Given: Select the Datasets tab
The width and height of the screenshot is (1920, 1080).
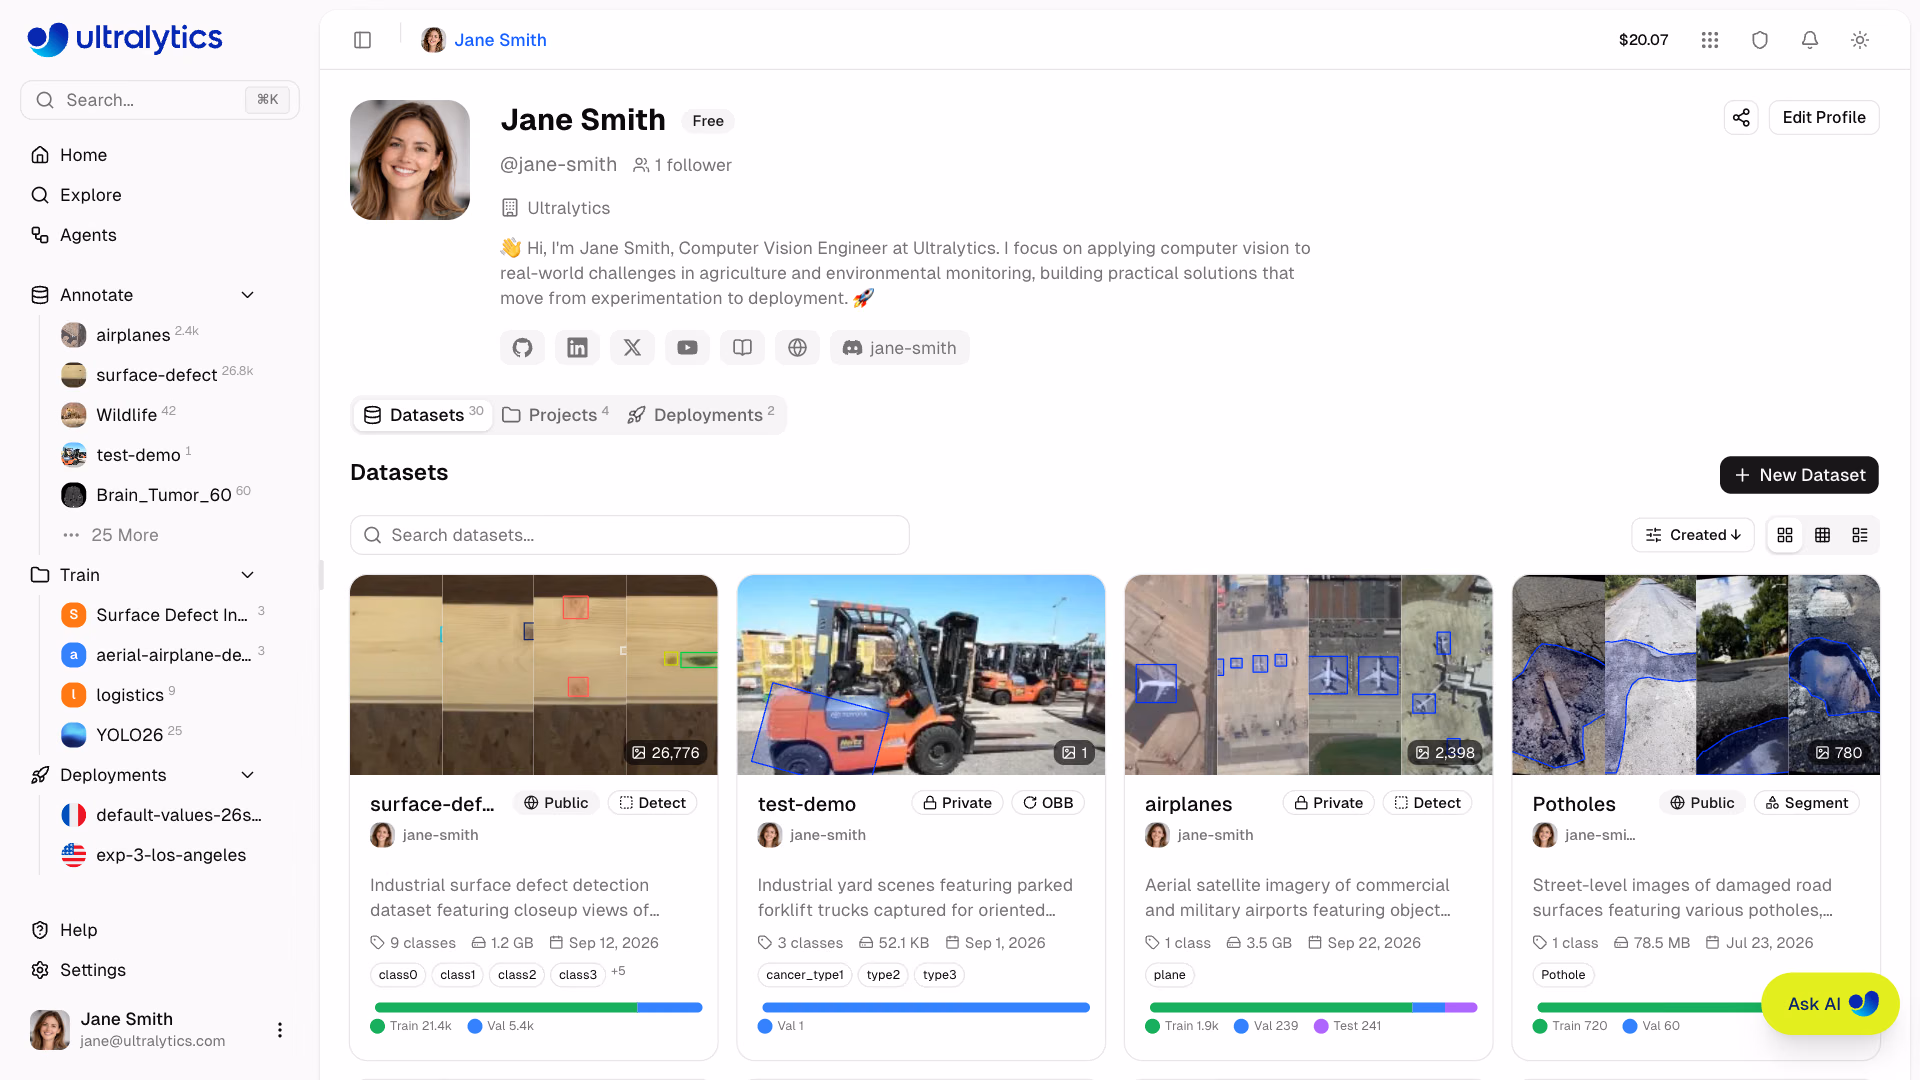Looking at the screenshot, I should tap(423, 415).
